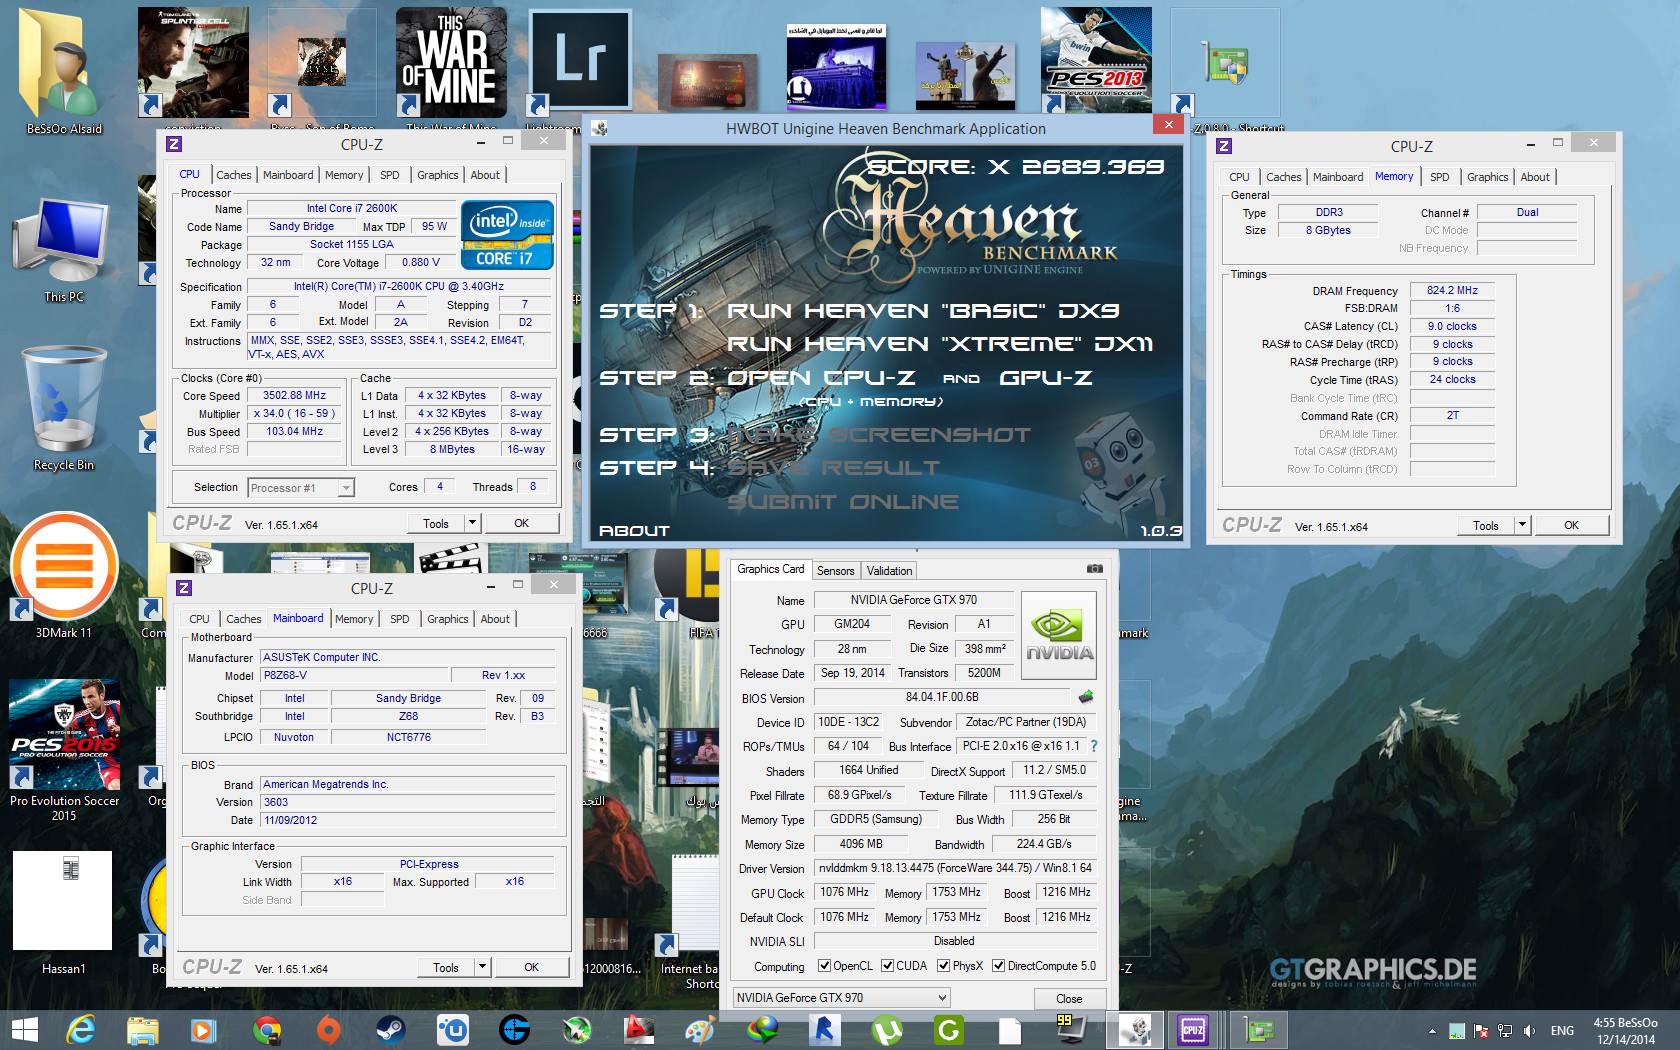Click the Tools button in the CPU tab CPU-Z window

click(436, 523)
